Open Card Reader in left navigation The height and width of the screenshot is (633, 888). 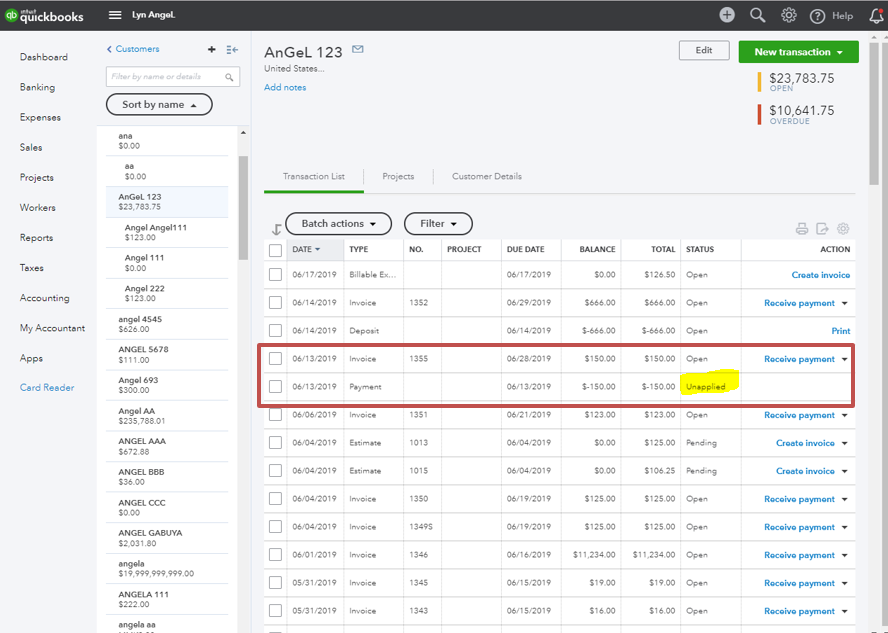point(47,388)
